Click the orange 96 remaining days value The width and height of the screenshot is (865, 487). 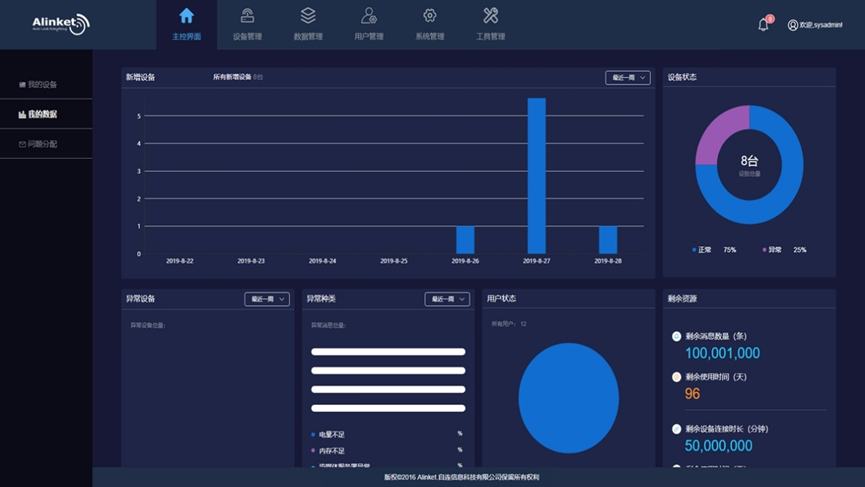[x=692, y=394]
